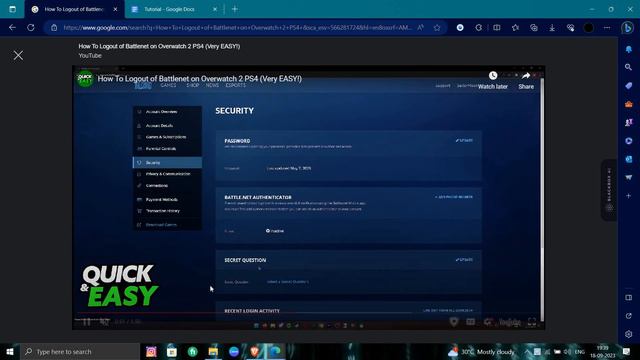
Task: Open the Collections toolbar icon
Action: click(x=533, y=28)
